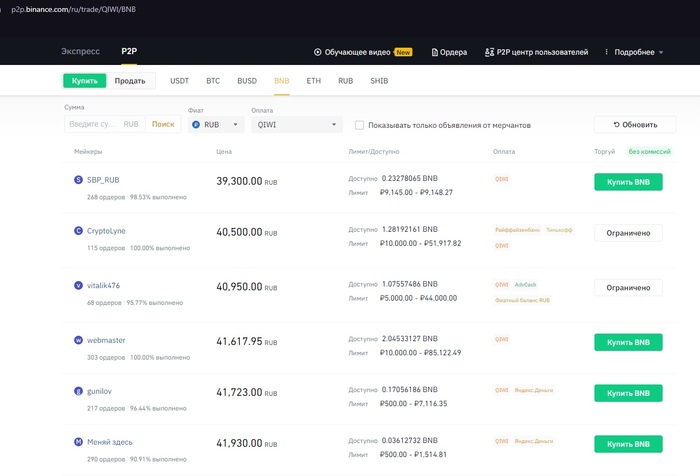This screenshot has width=700, height=476.
Task: Toggle merchants-only ads checkbox
Action: point(359,125)
